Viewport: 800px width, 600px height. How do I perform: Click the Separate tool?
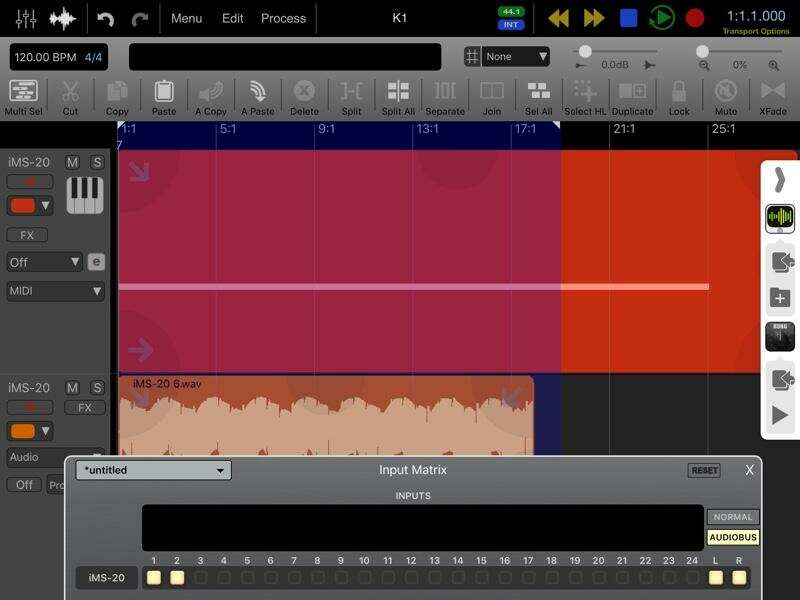445,97
